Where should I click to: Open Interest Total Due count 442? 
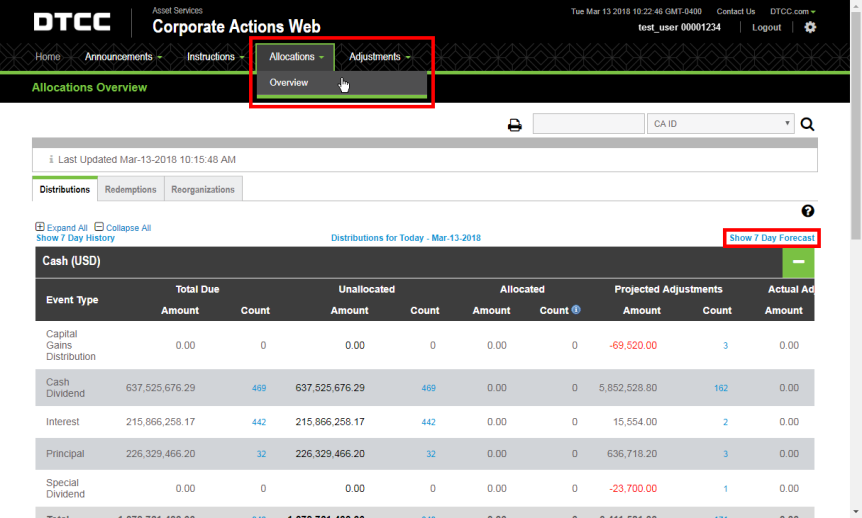coord(259,422)
